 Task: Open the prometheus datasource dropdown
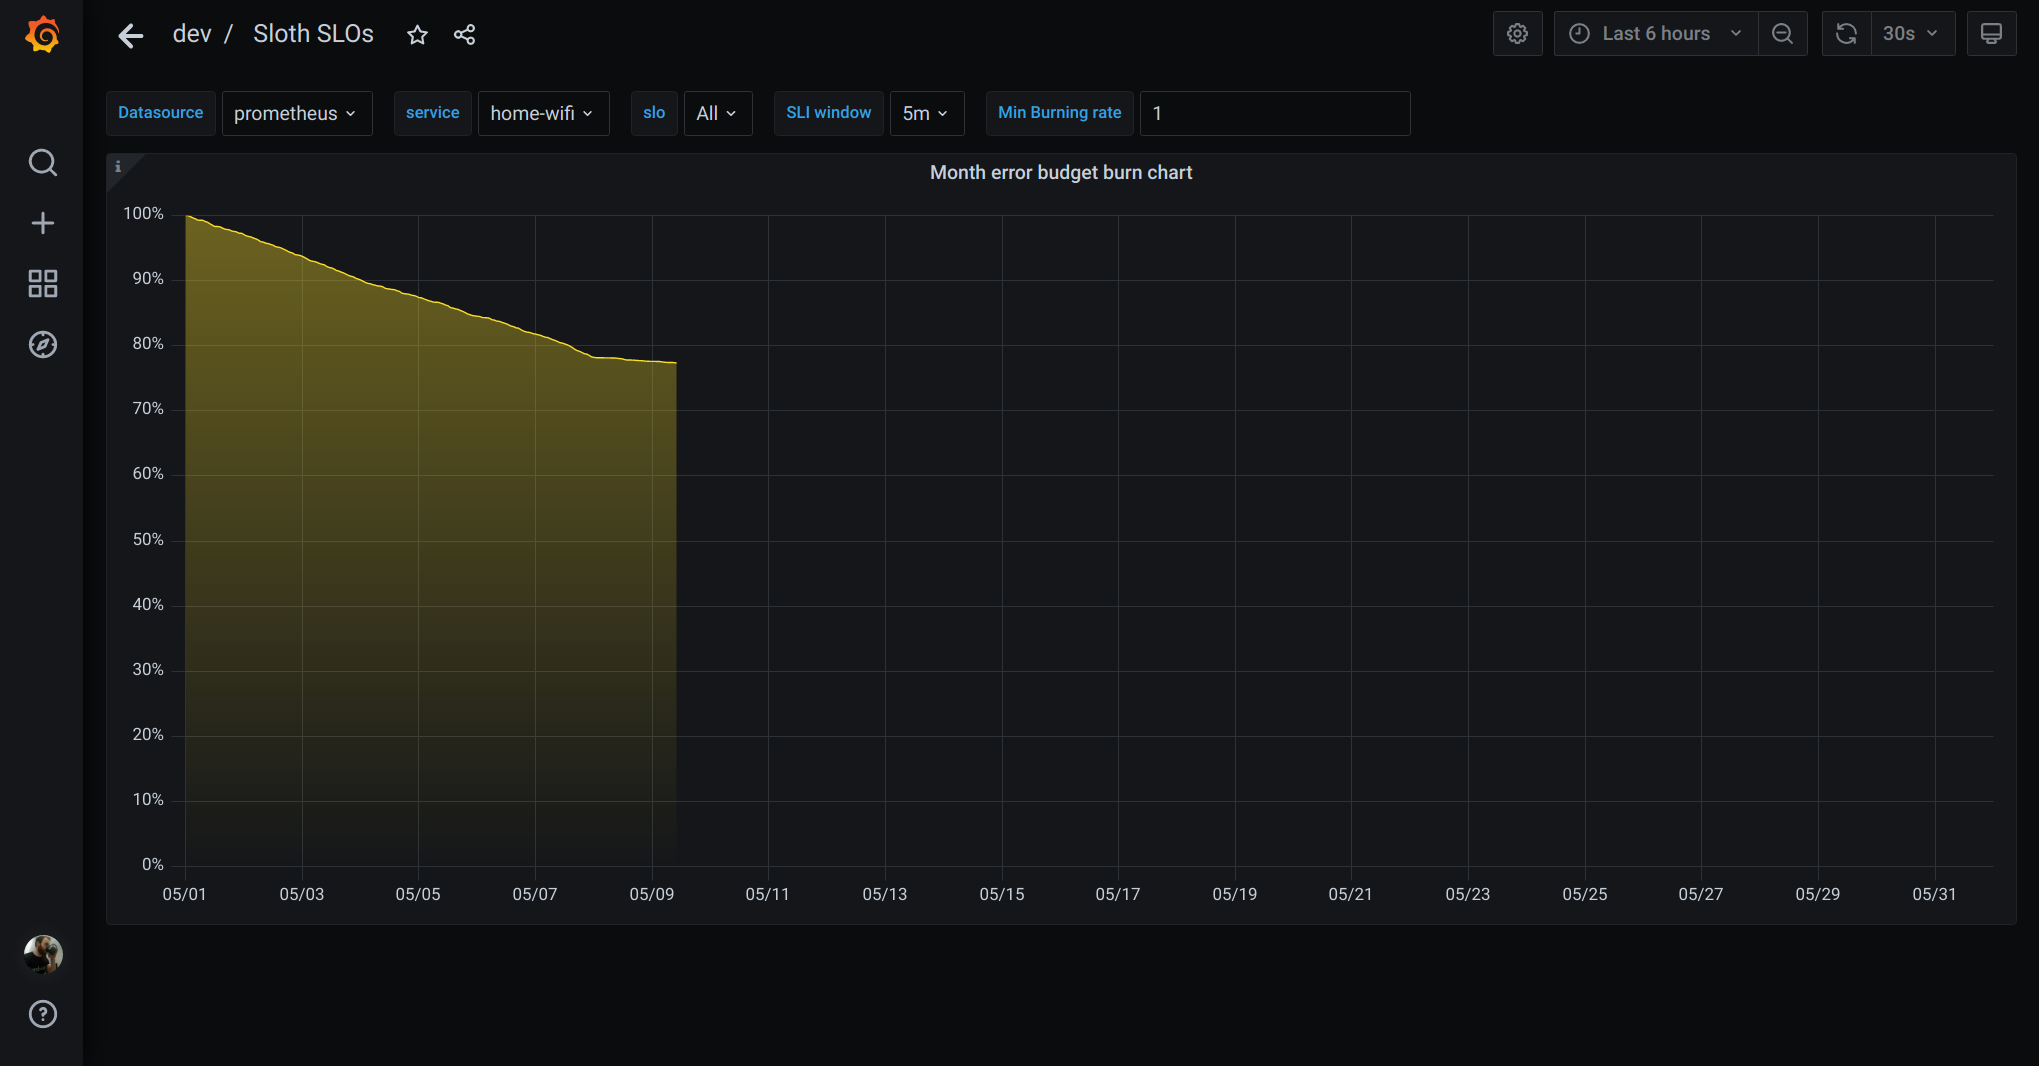[296, 113]
